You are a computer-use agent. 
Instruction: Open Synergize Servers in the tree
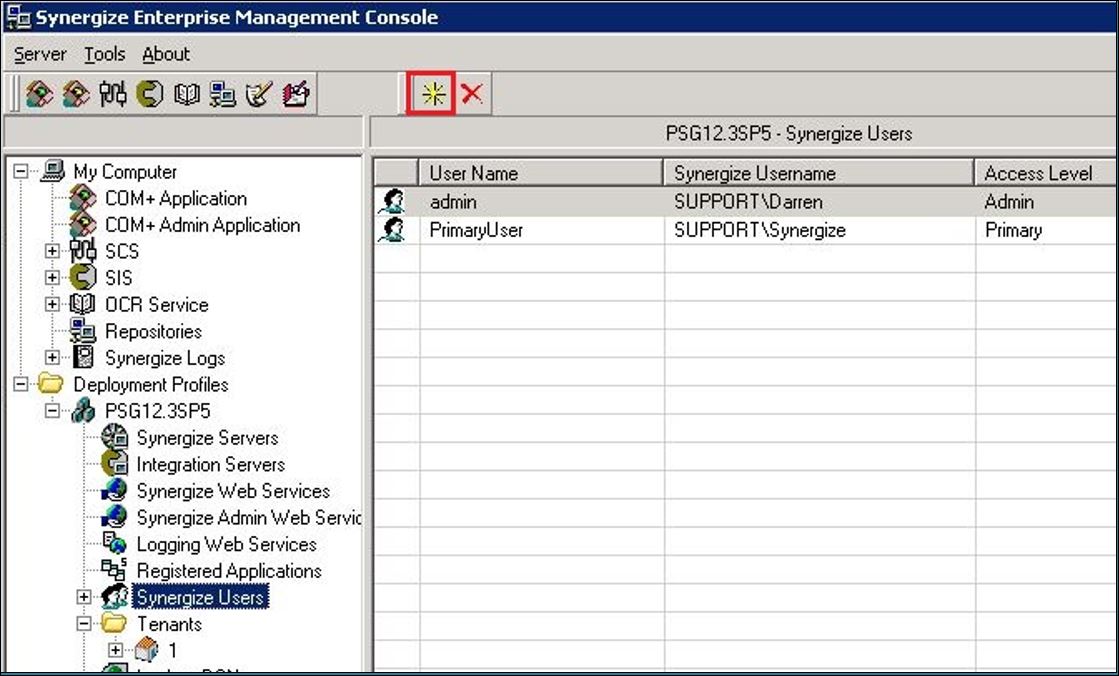pos(207,438)
